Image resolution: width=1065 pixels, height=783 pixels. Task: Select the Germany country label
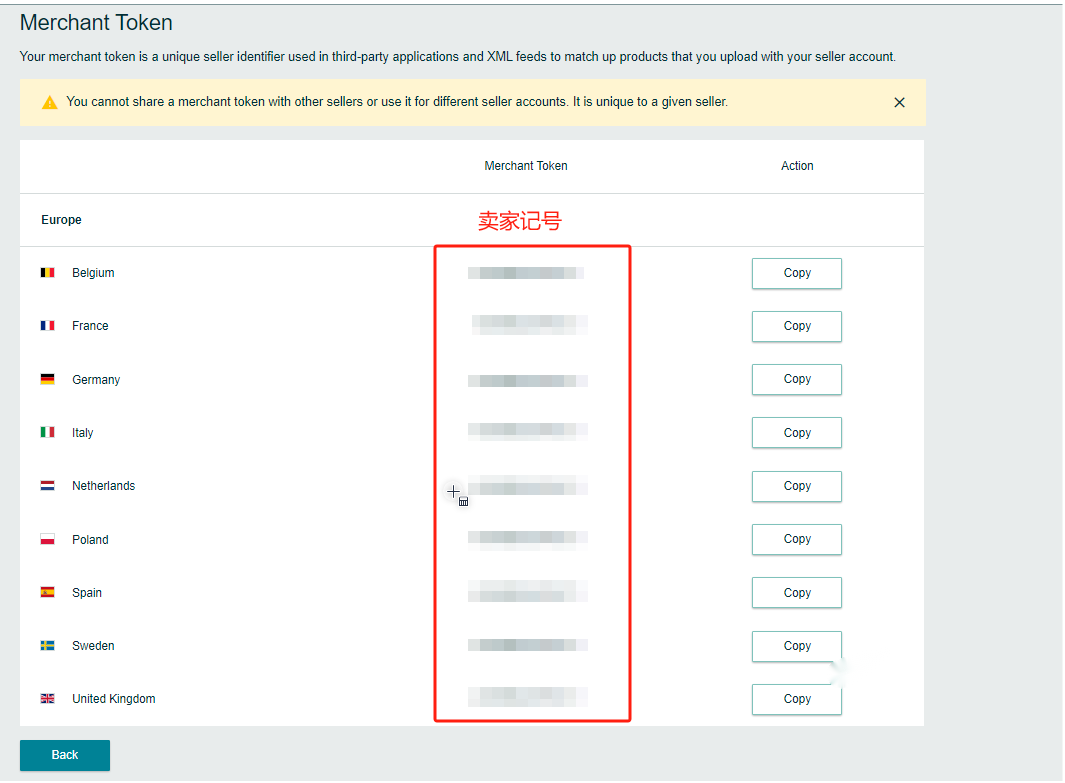96,380
